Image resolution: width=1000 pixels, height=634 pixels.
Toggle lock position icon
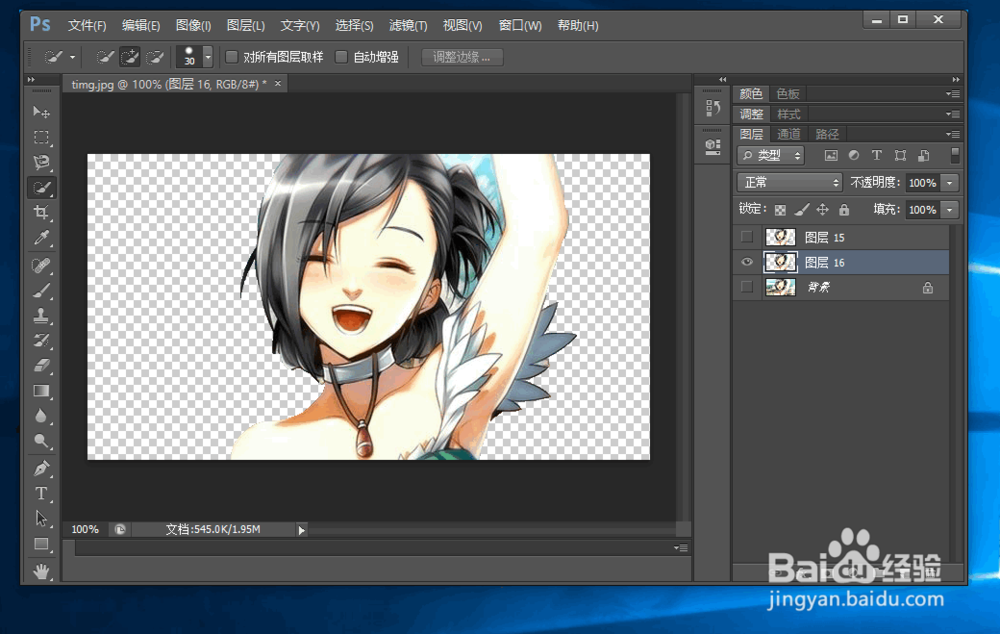click(823, 210)
